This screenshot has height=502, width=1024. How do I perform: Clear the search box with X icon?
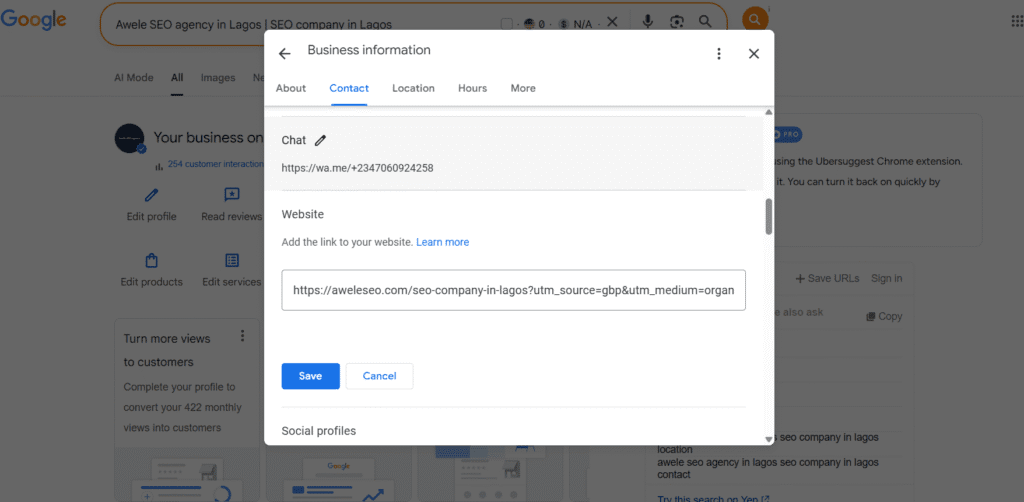[612, 22]
